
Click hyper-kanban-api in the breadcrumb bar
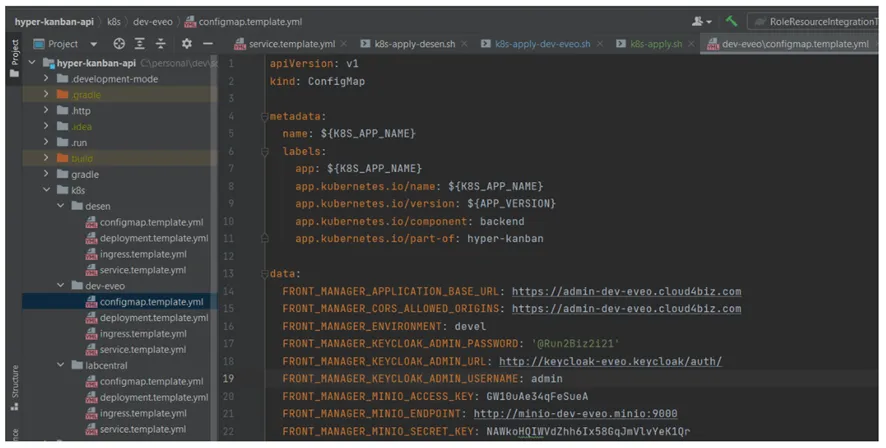tap(54, 21)
